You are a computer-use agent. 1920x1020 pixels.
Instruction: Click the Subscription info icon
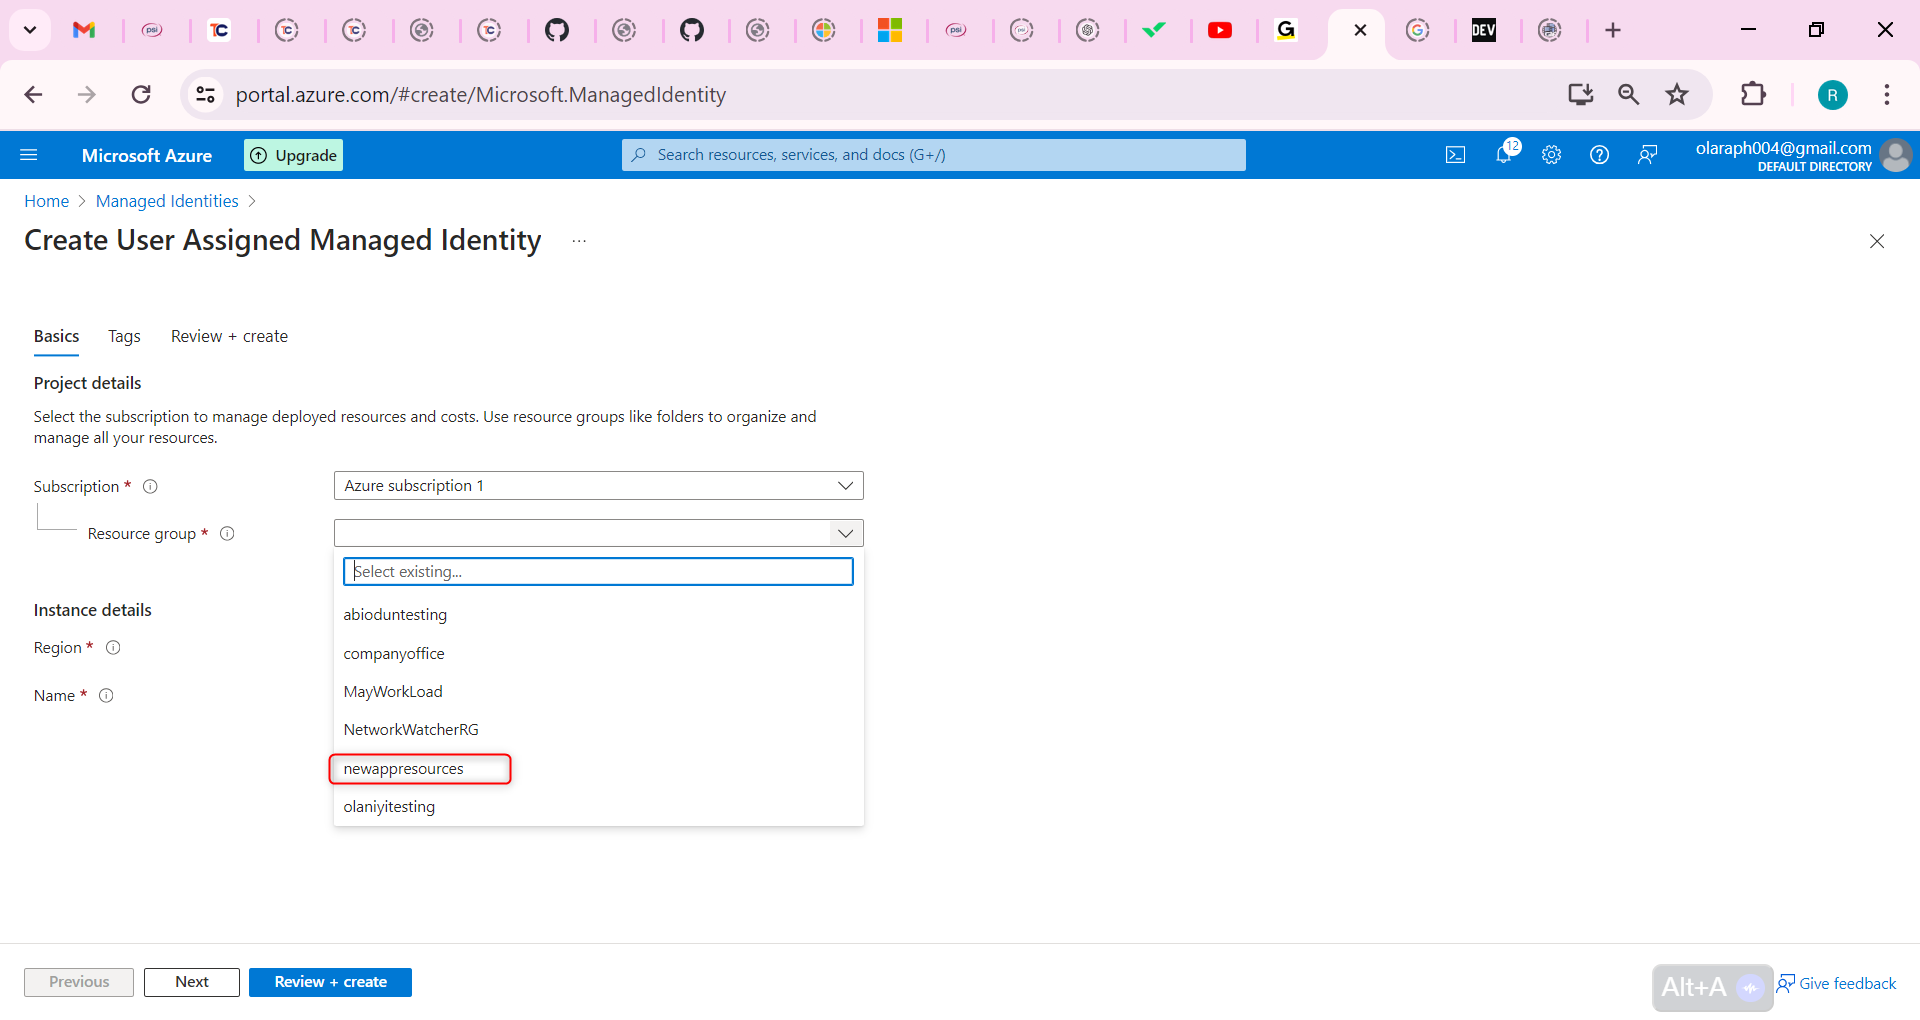pos(150,487)
